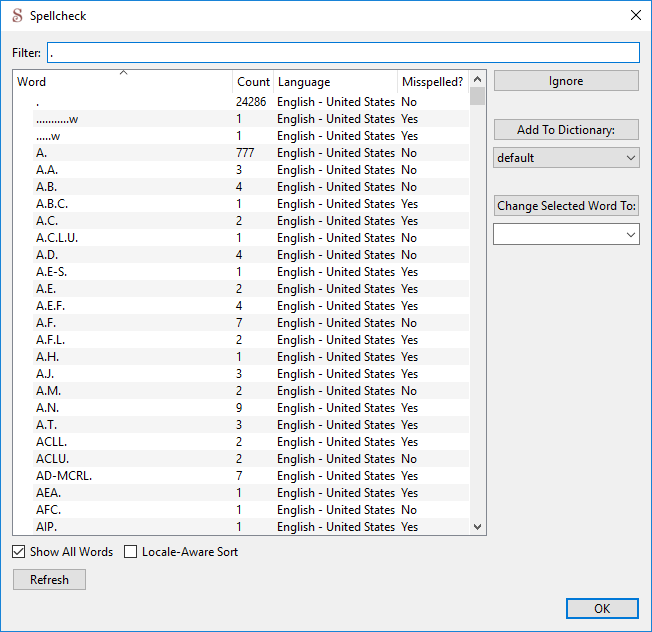Enable the Locale-Aware Sort checkbox
The image size is (652, 632).
click(x=131, y=552)
